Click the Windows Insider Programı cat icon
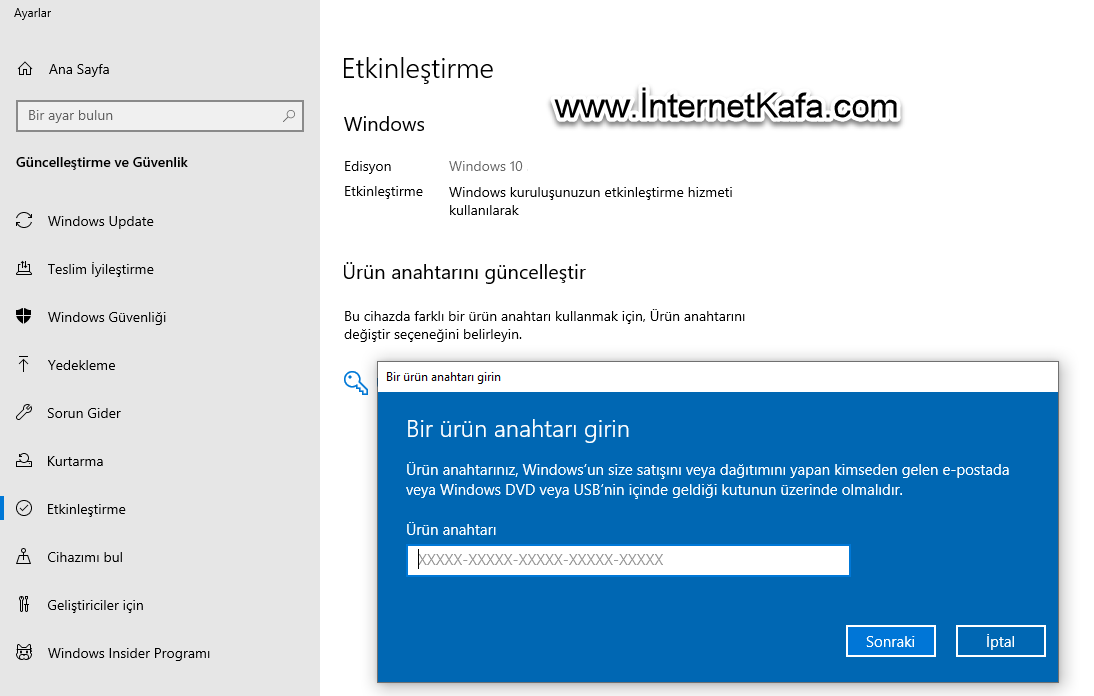Viewport: 1094px width, 696px height. pos(24,652)
